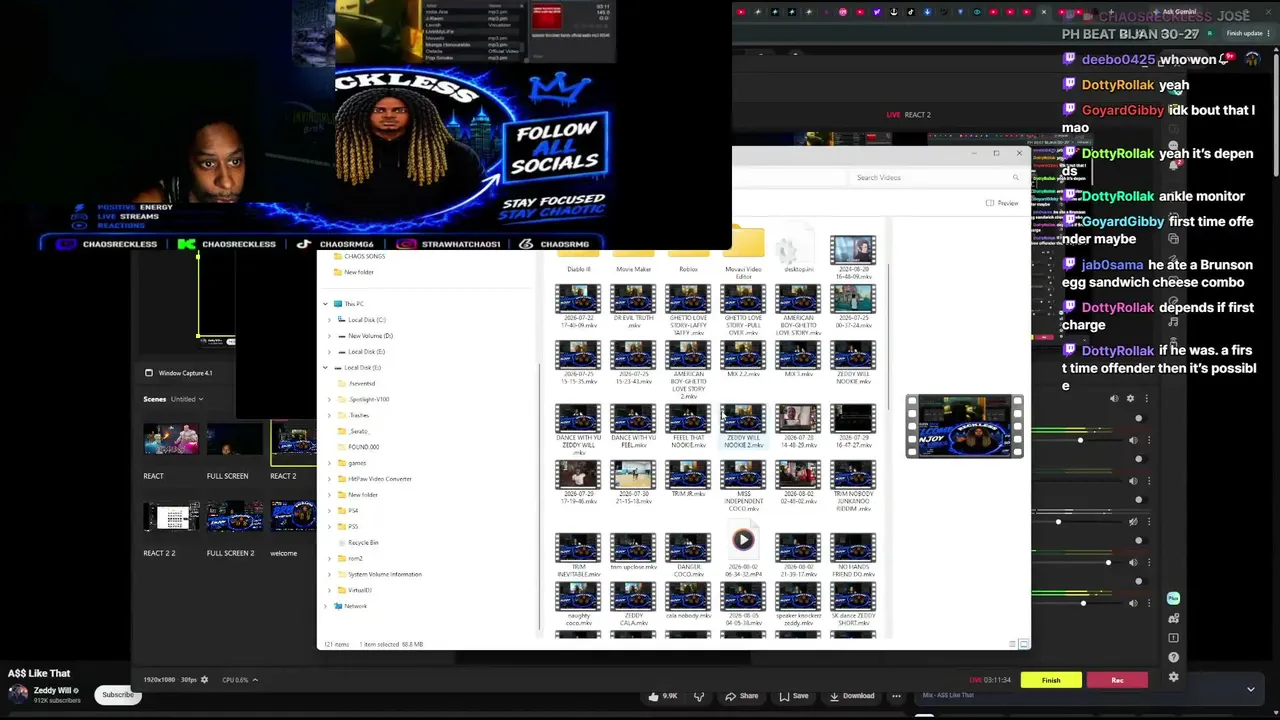
Task: Select the TRIM JR.mkv video file
Action: [x=688, y=479]
